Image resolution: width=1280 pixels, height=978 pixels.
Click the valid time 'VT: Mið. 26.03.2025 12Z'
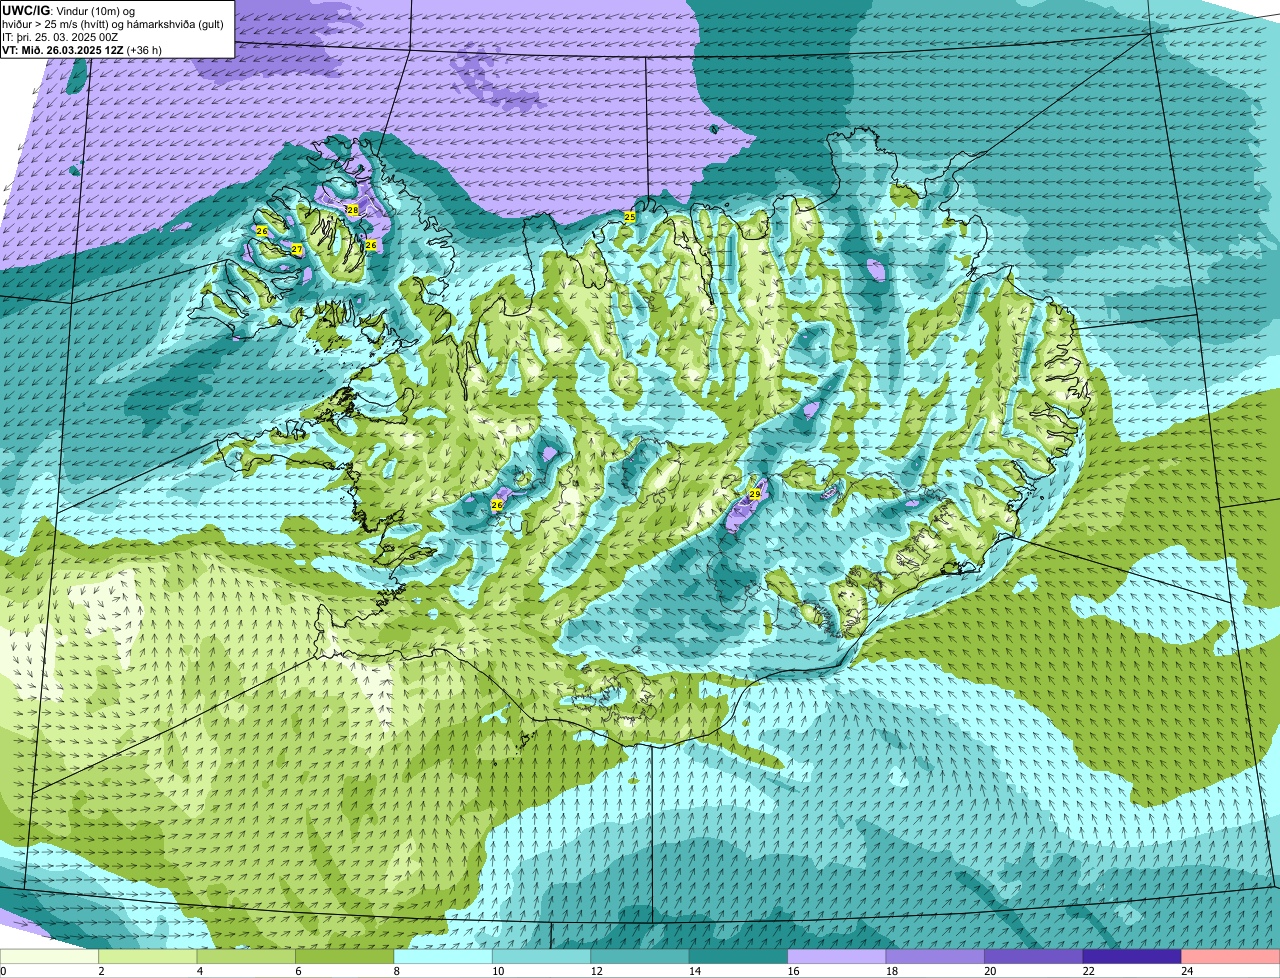(x=63, y=50)
